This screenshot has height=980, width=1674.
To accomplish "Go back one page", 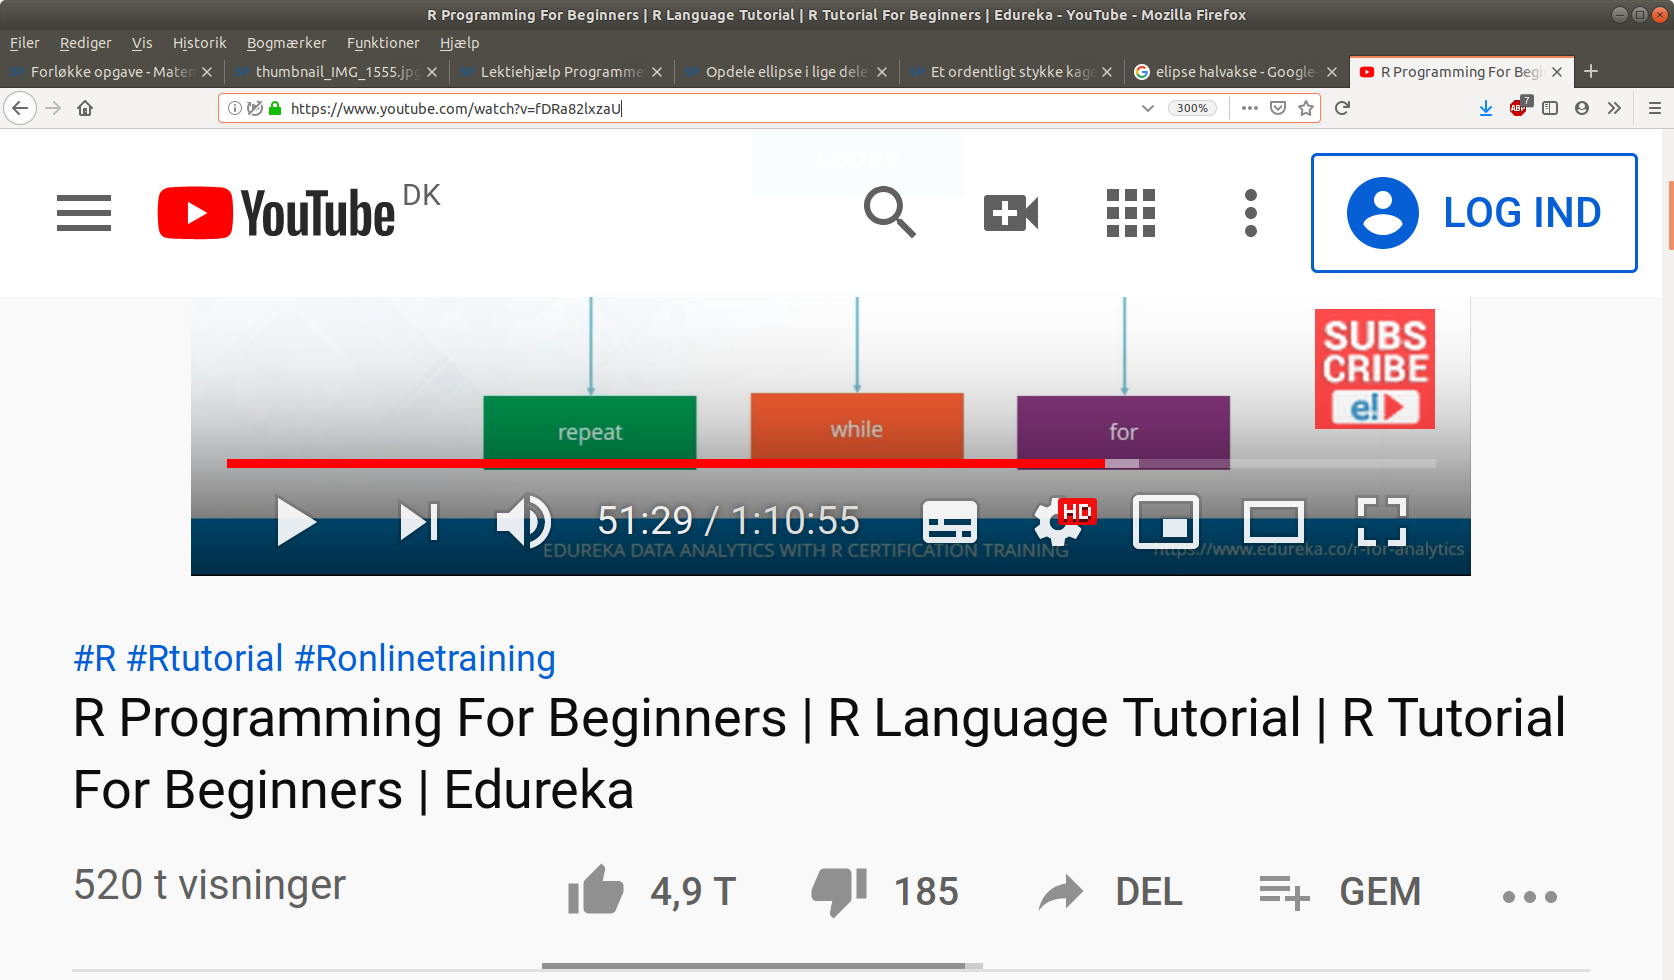I will point(20,108).
